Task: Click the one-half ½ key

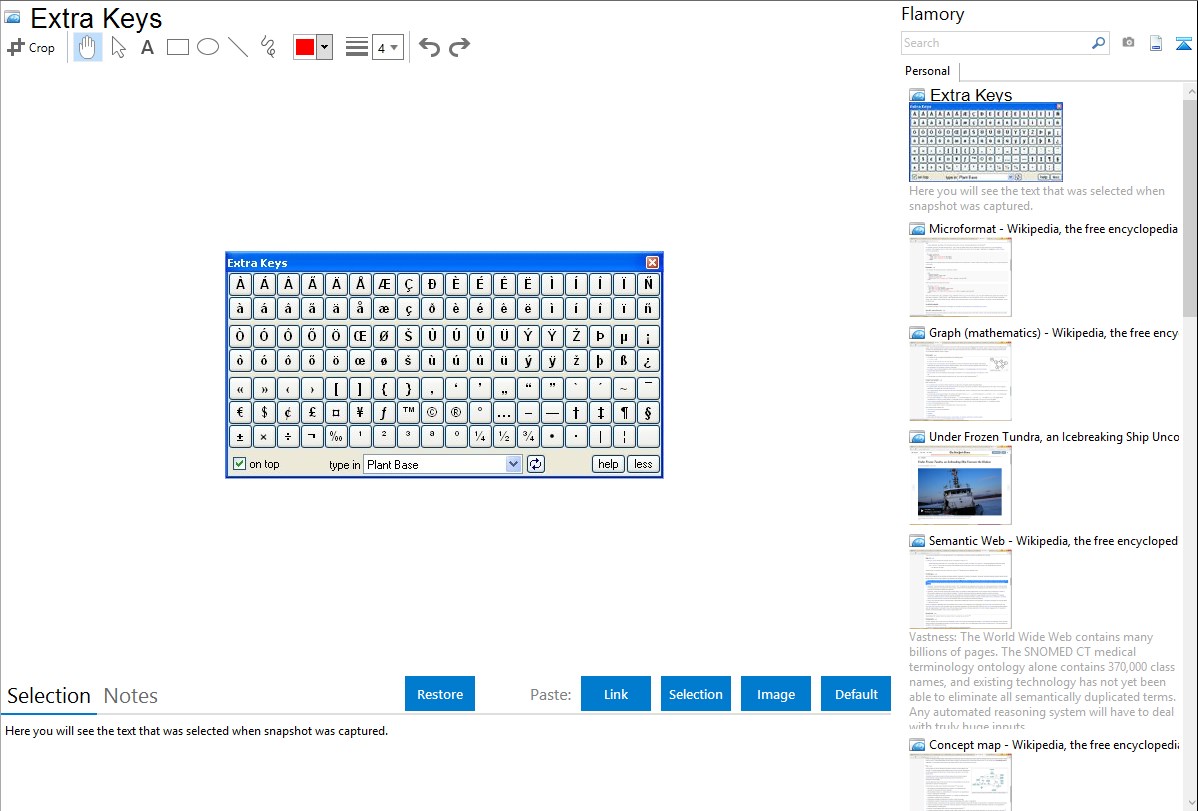Action: (504, 436)
